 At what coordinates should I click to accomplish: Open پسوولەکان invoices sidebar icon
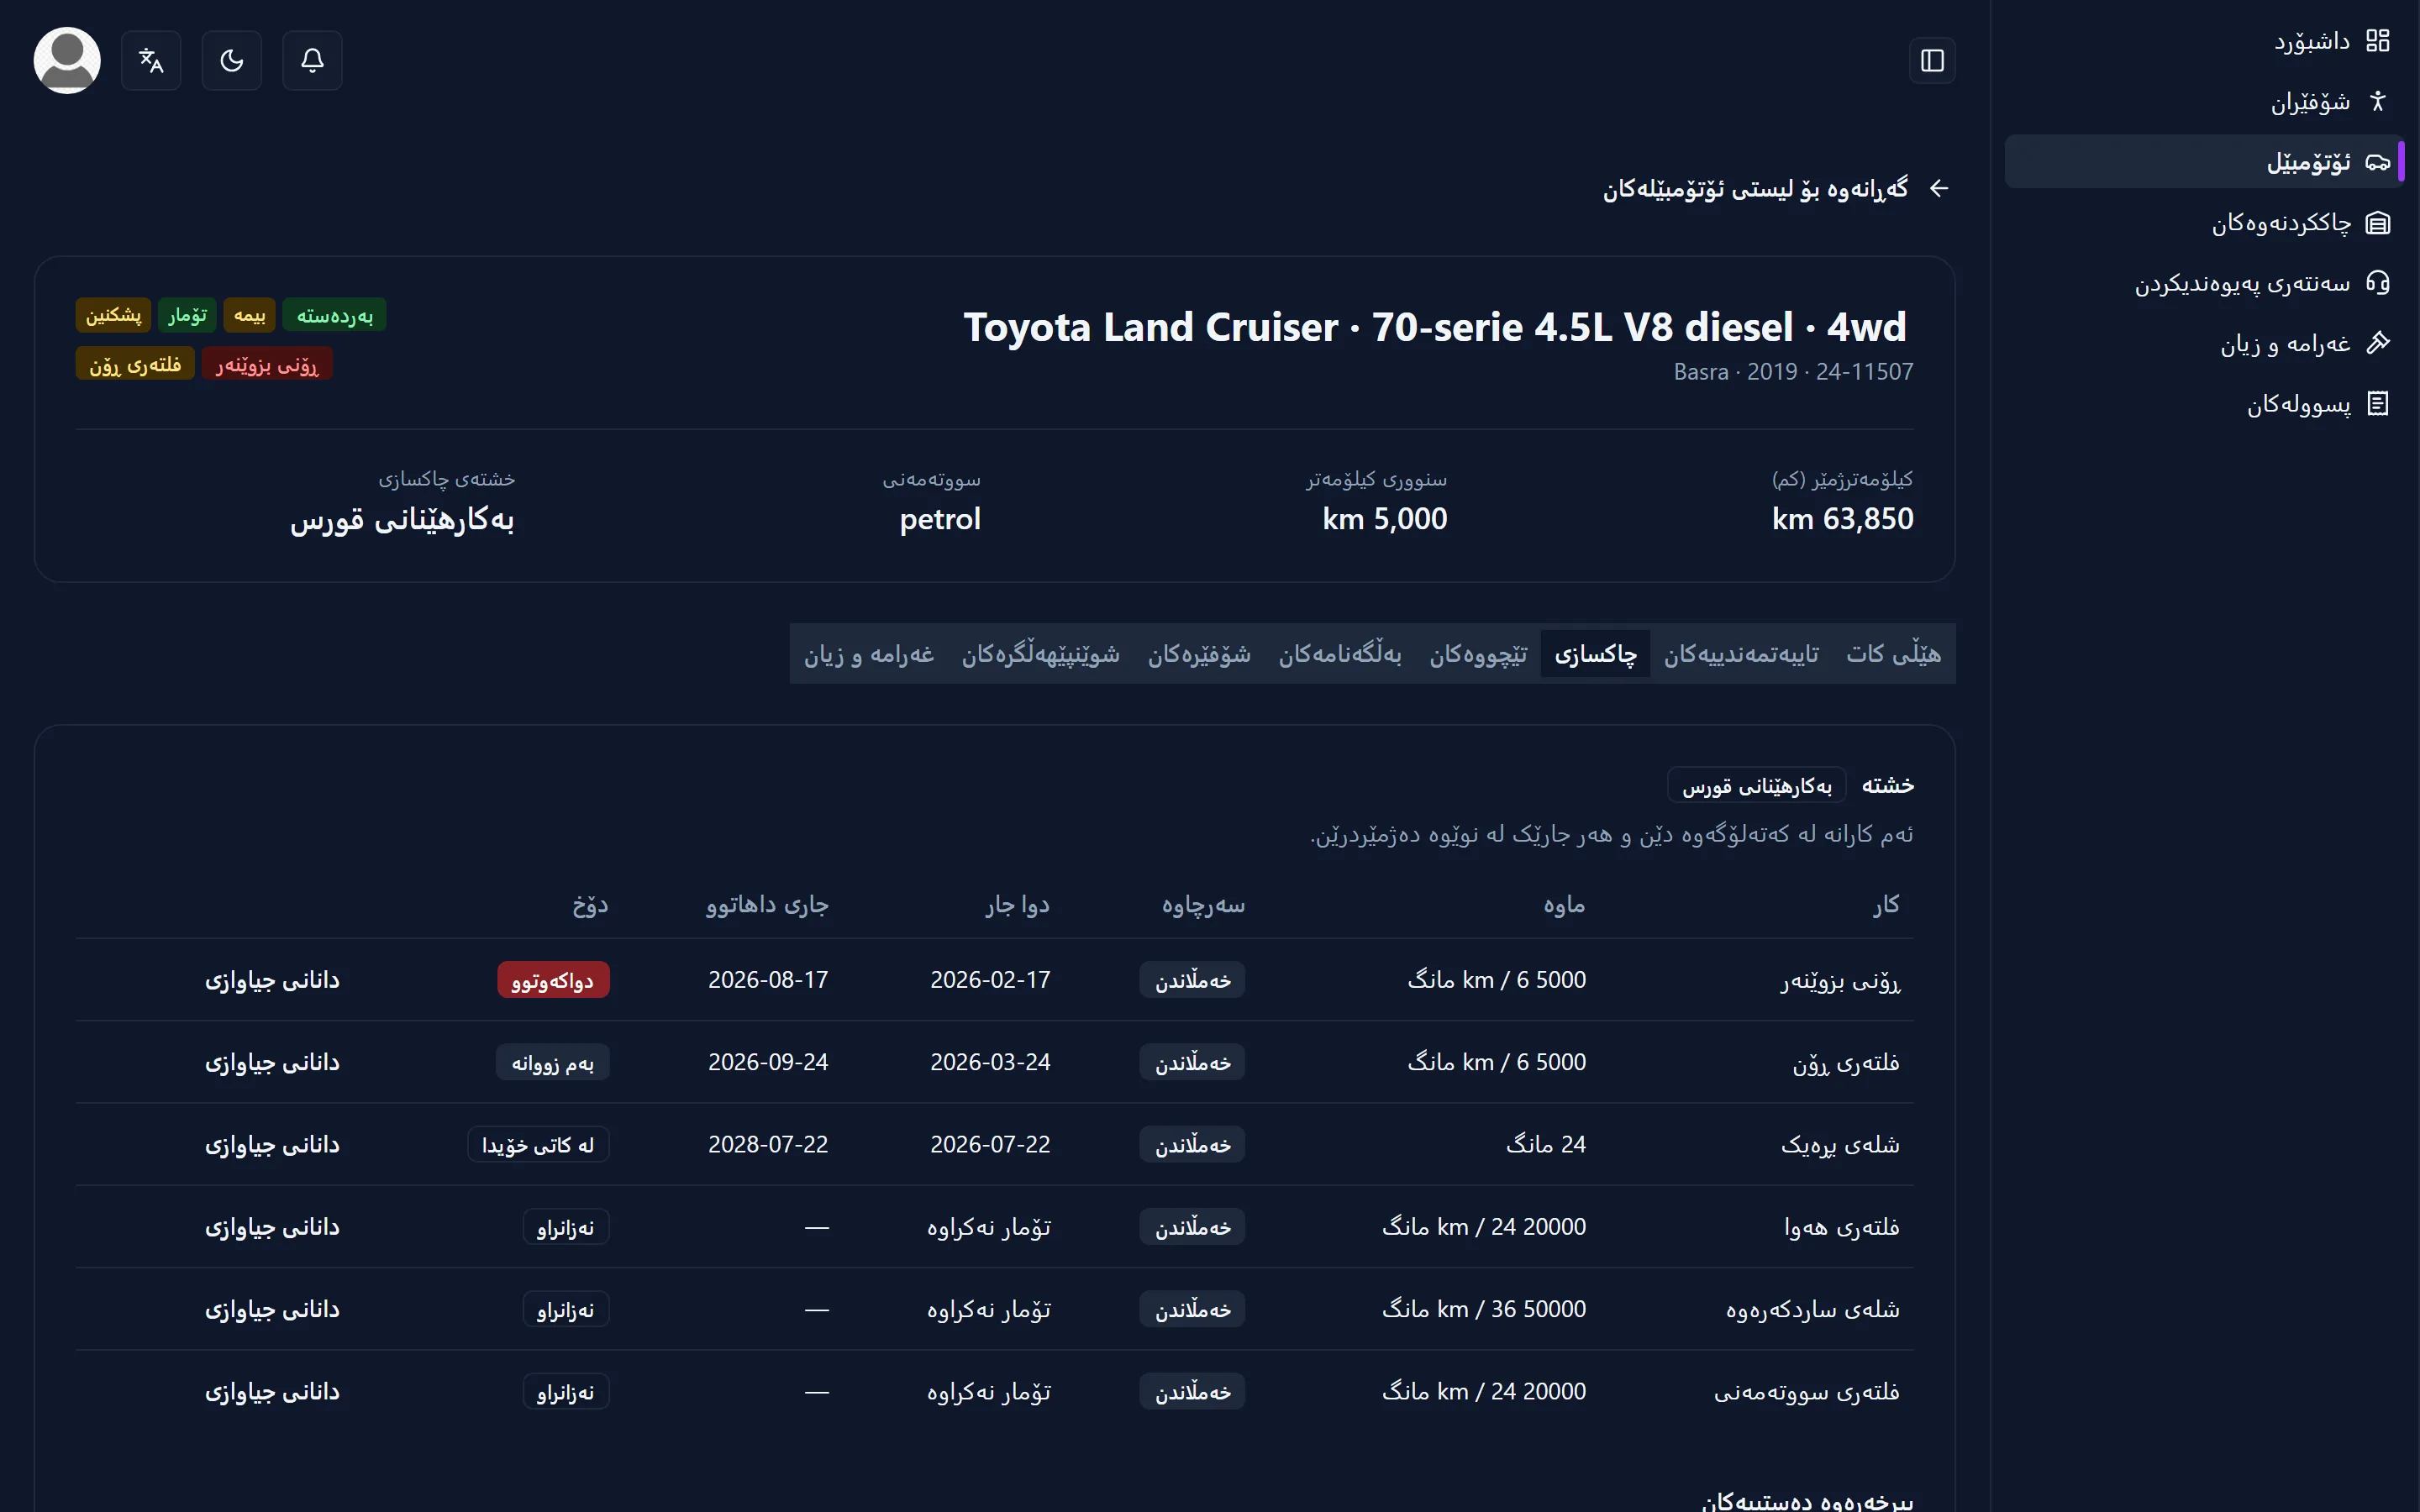pos(2377,404)
